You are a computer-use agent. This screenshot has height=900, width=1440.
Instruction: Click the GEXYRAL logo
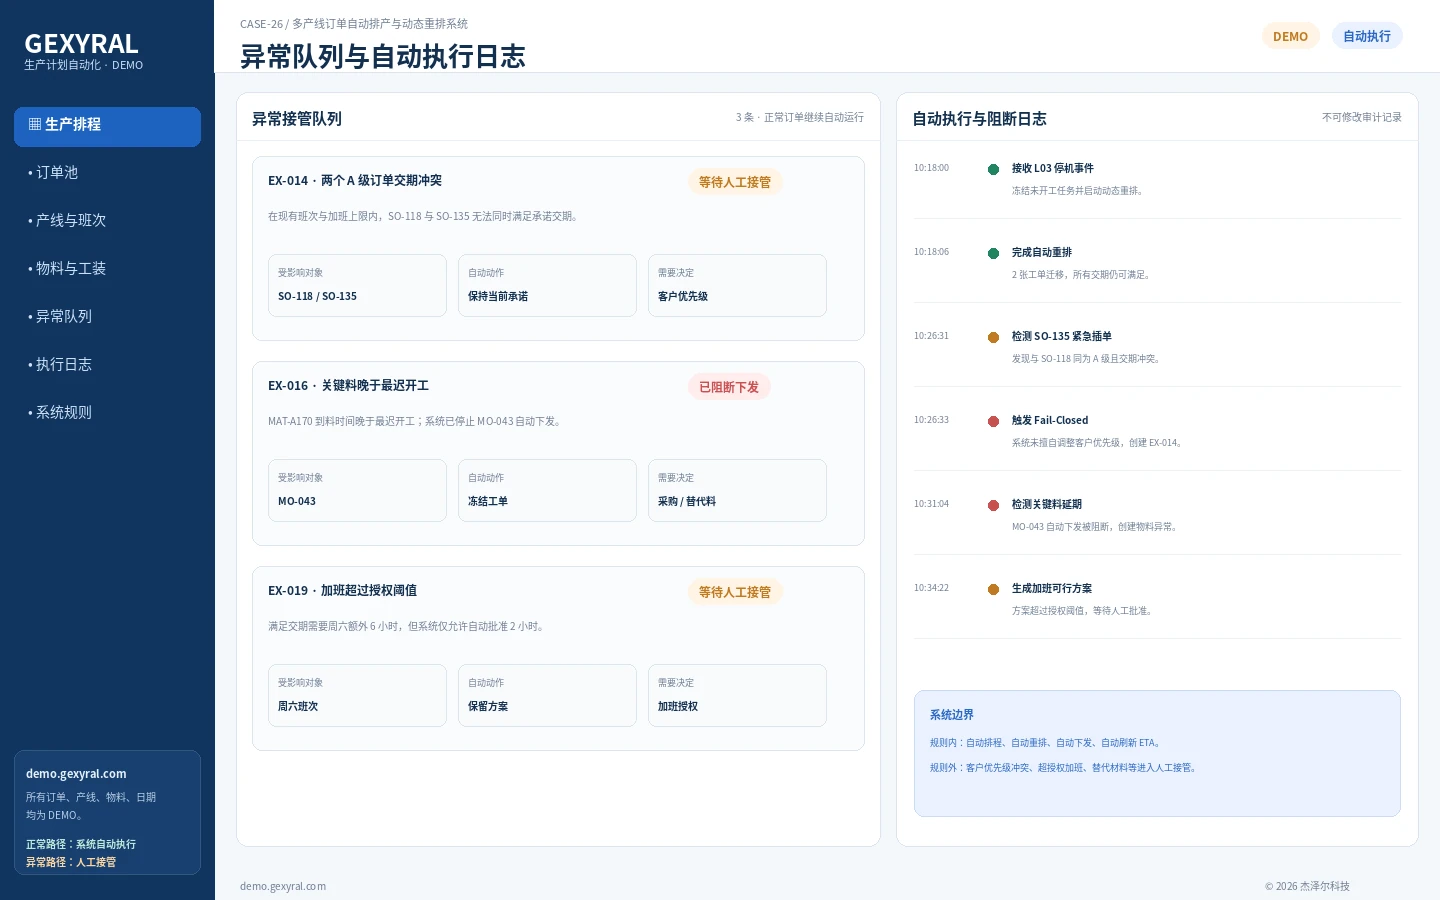[x=82, y=44]
